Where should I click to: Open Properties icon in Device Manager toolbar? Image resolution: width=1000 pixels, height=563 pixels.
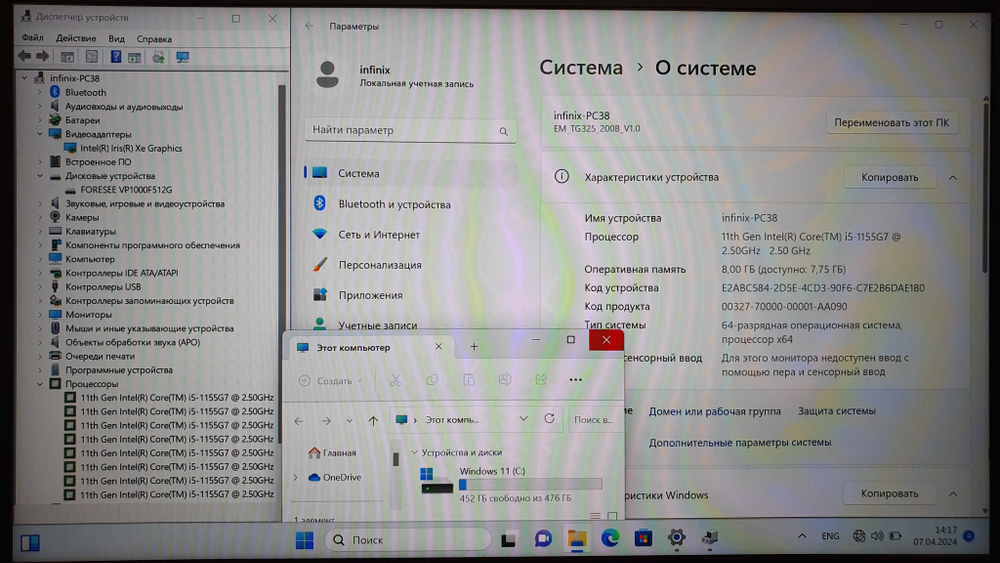click(92, 57)
